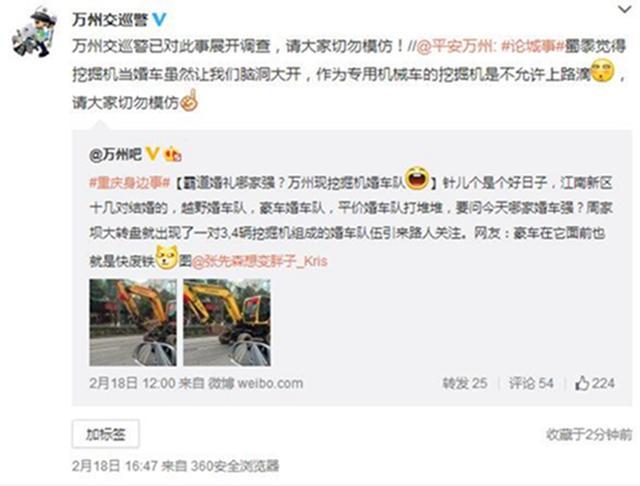Click the laughing face emoji in headline

pyautogui.click(x=417, y=178)
